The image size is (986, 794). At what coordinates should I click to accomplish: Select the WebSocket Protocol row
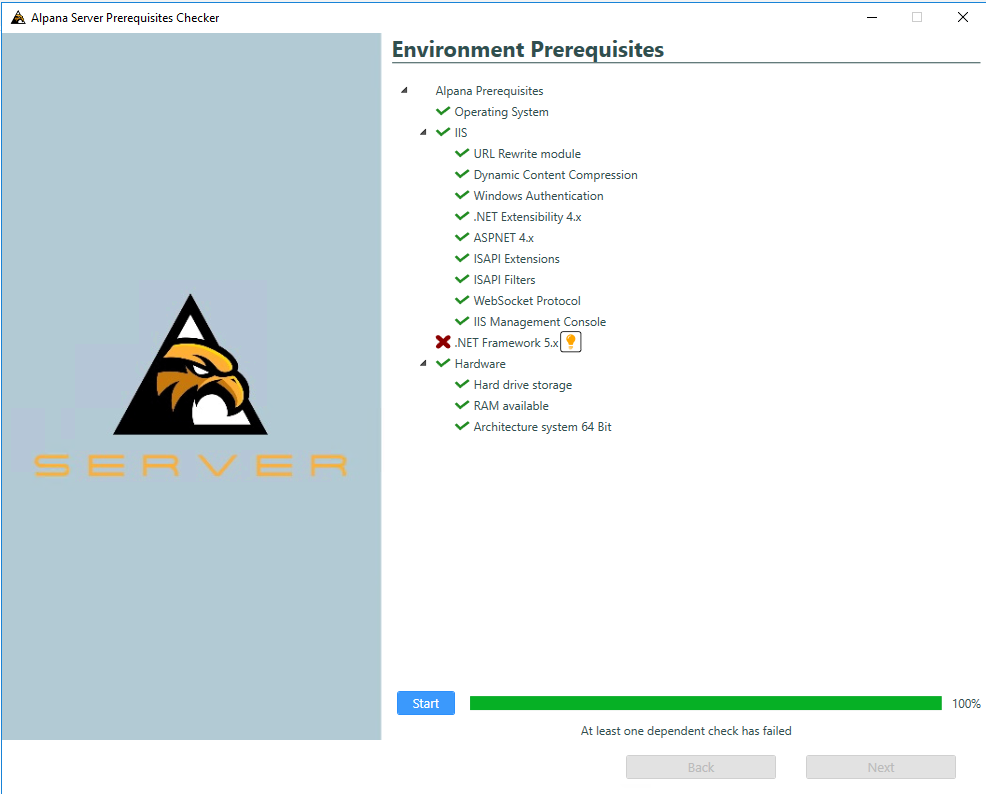[x=527, y=301]
